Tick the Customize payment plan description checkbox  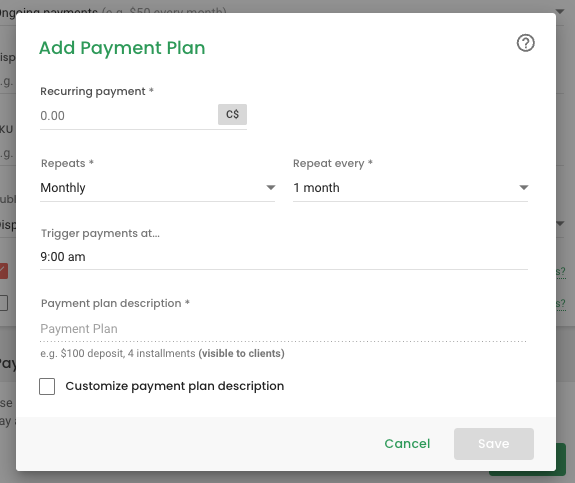pyautogui.click(x=47, y=387)
